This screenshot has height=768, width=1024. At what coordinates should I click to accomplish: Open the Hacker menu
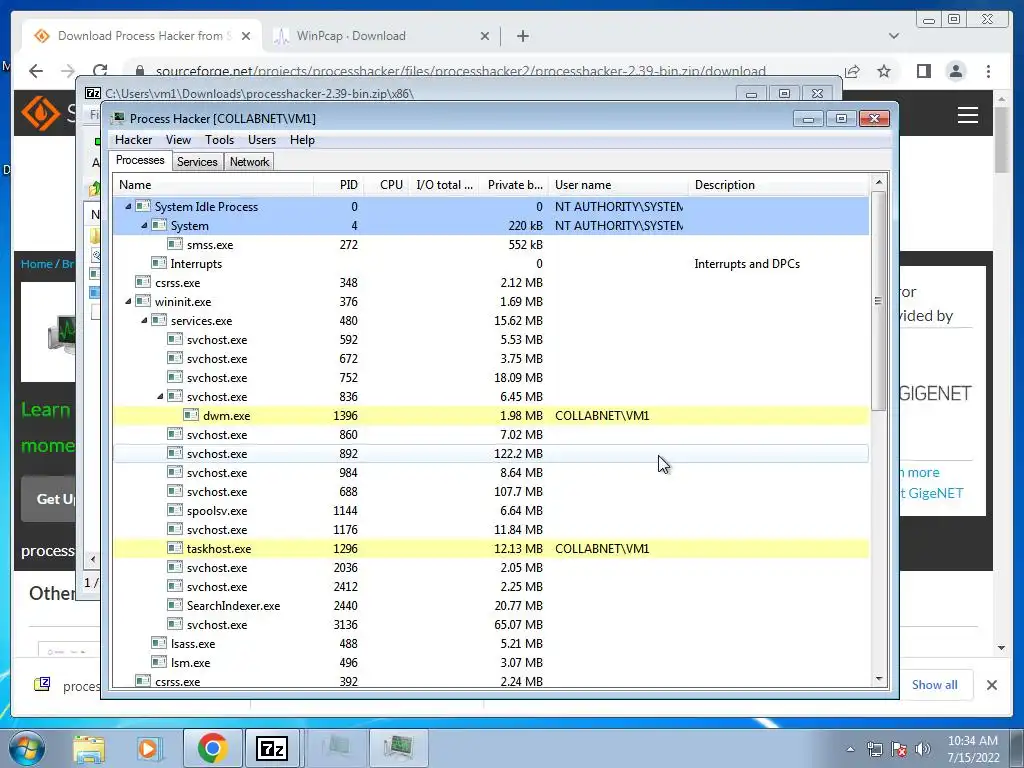pyautogui.click(x=133, y=140)
